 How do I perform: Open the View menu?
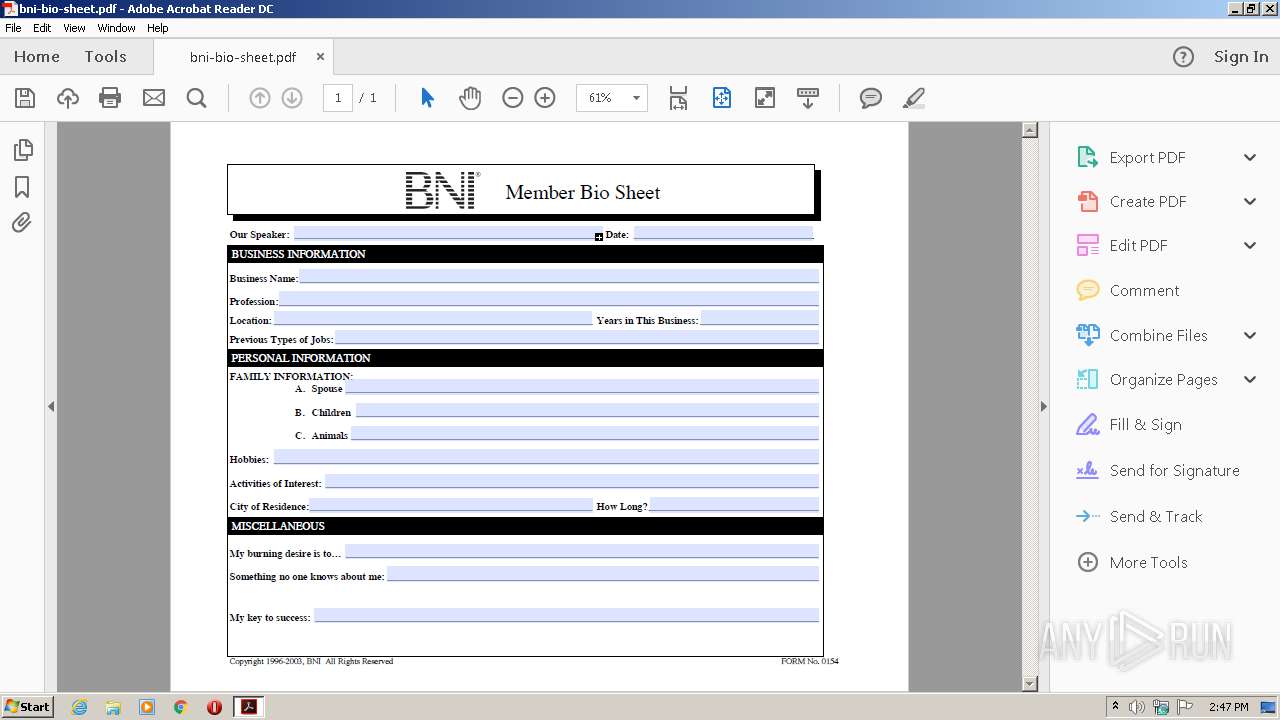coord(74,28)
